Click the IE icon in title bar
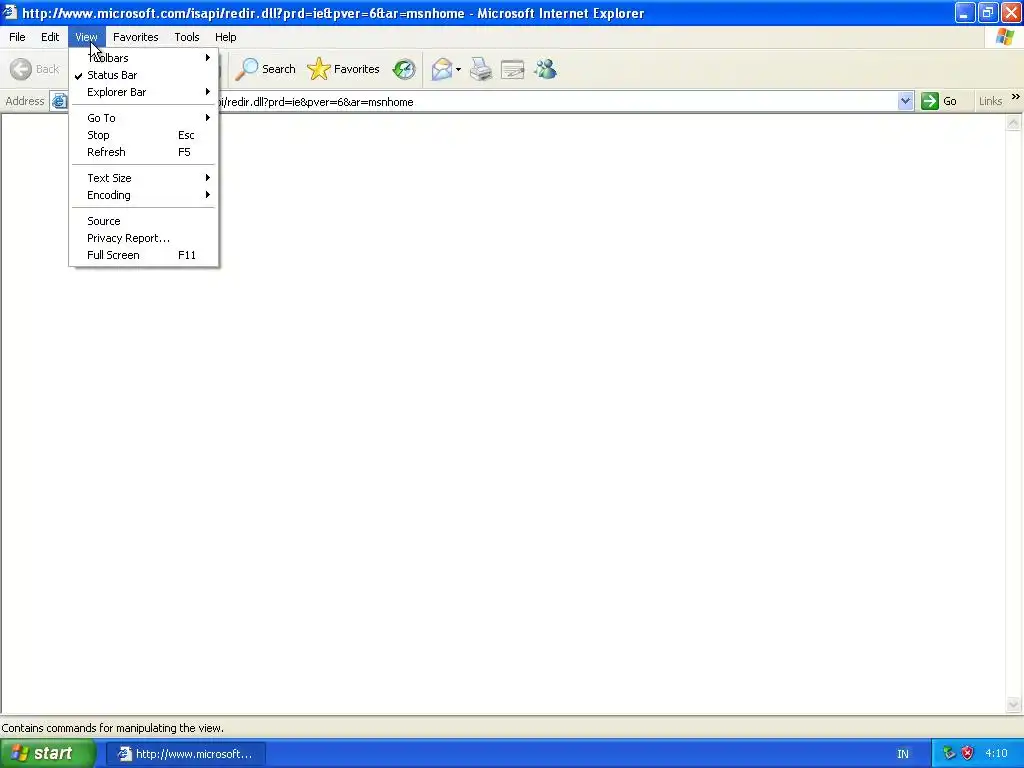The height and width of the screenshot is (768, 1024). pyautogui.click(x=9, y=12)
